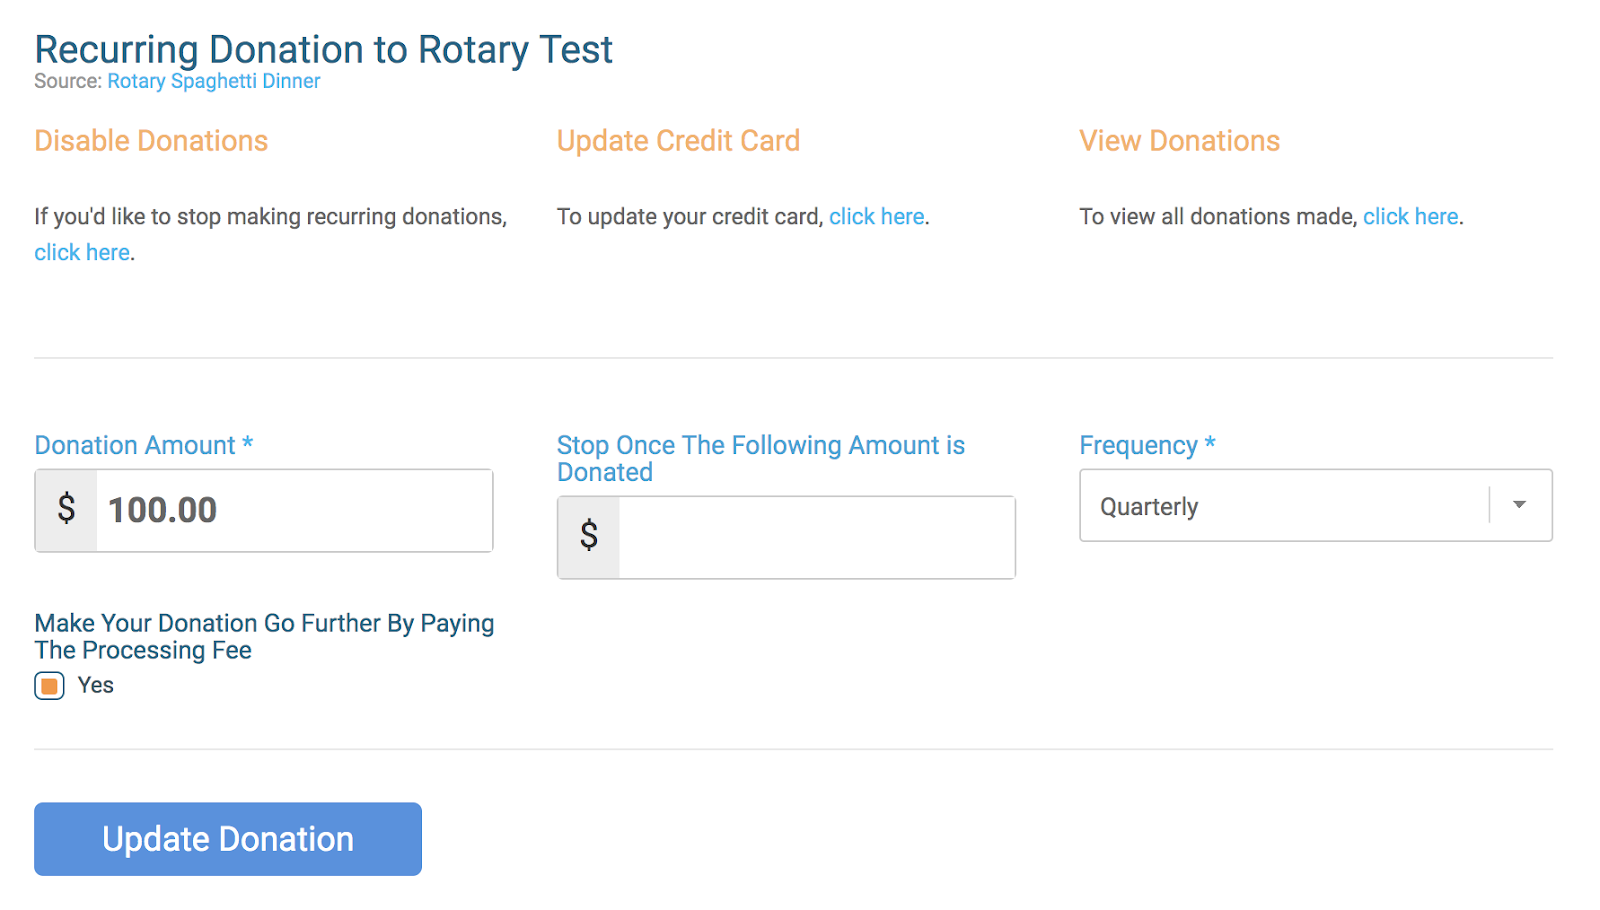Screen dimensions: 1600x910
Task: Open the Rotary Spaghetti Dinner source link
Action: pos(213,81)
